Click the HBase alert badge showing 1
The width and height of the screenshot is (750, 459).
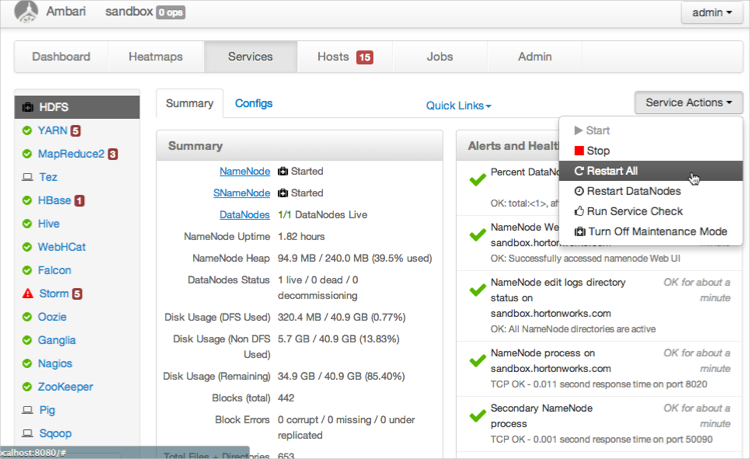[x=80, y=201]
